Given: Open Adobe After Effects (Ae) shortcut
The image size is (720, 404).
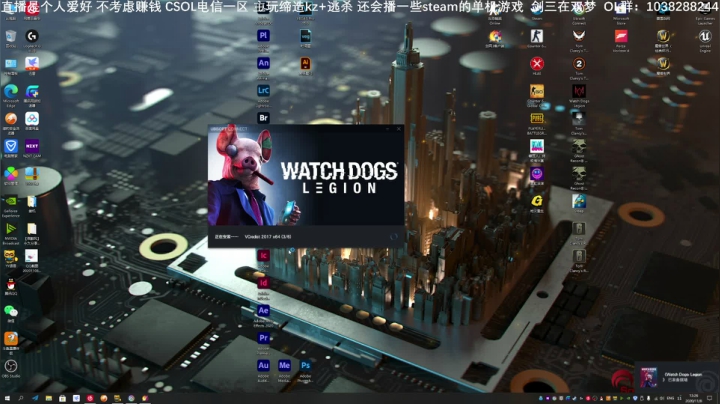Looking at the screenshot, I should [x=263, y=311].
